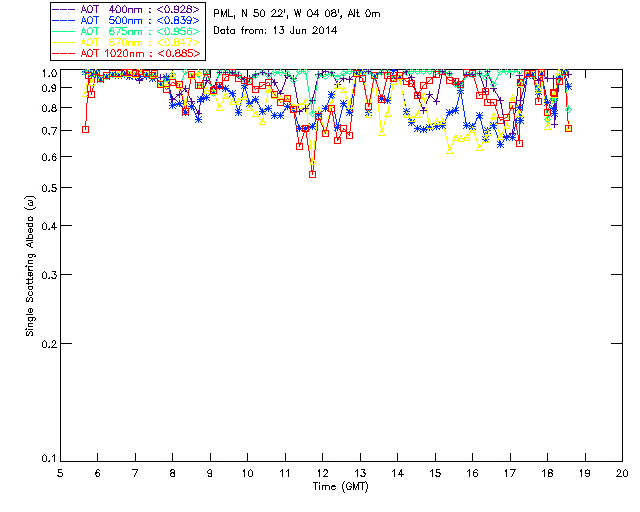Click the lowest red square data point near 11.7
The height and width of the screenshot is (512, 640).
pyautogui.click(x=313, y=174)
